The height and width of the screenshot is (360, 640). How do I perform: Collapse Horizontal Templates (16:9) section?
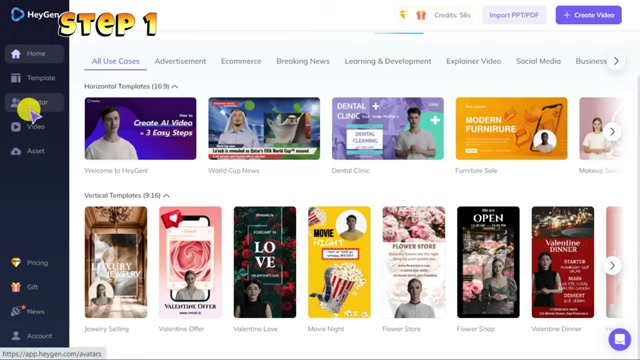click(x=175, y=87)
